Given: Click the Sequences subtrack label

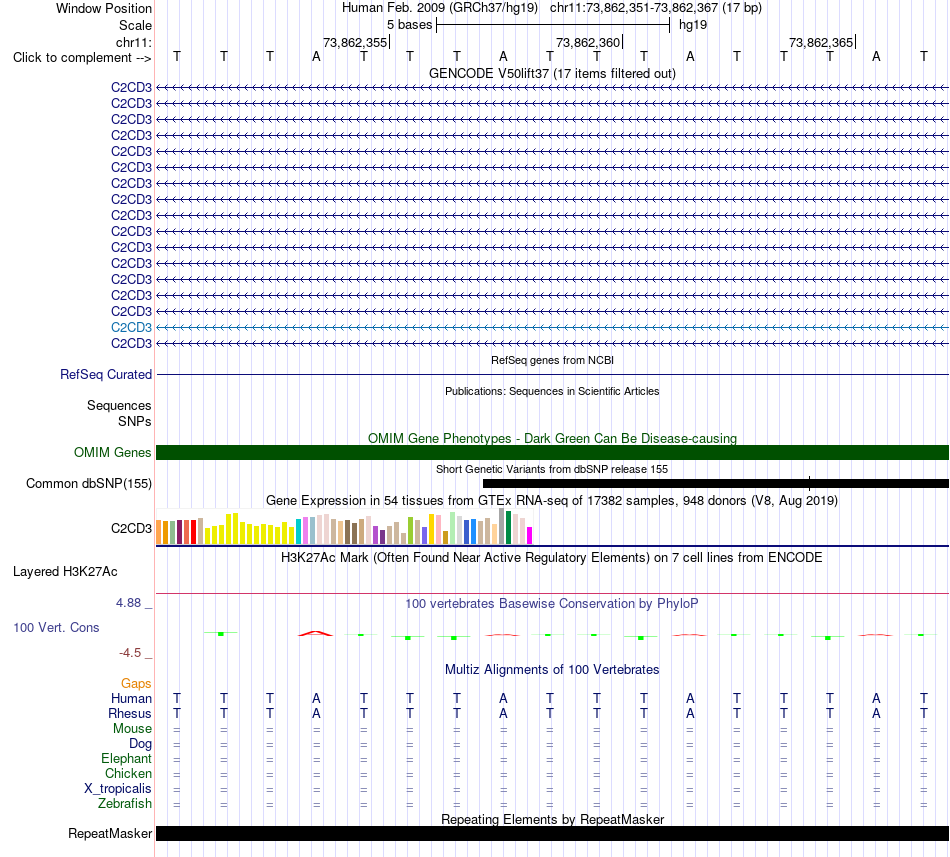Looking at the screenshot, I should (x=119, y=405).
